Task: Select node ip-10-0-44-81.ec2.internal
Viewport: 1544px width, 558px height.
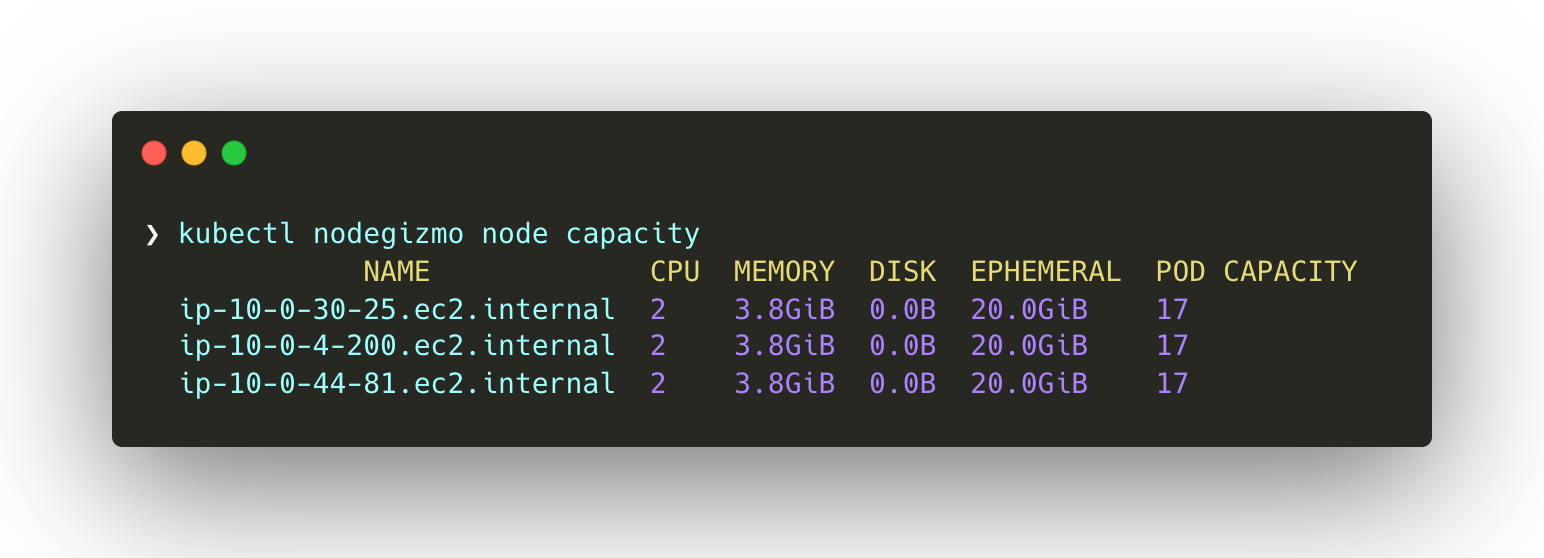Action: click(x=397, y=384)
